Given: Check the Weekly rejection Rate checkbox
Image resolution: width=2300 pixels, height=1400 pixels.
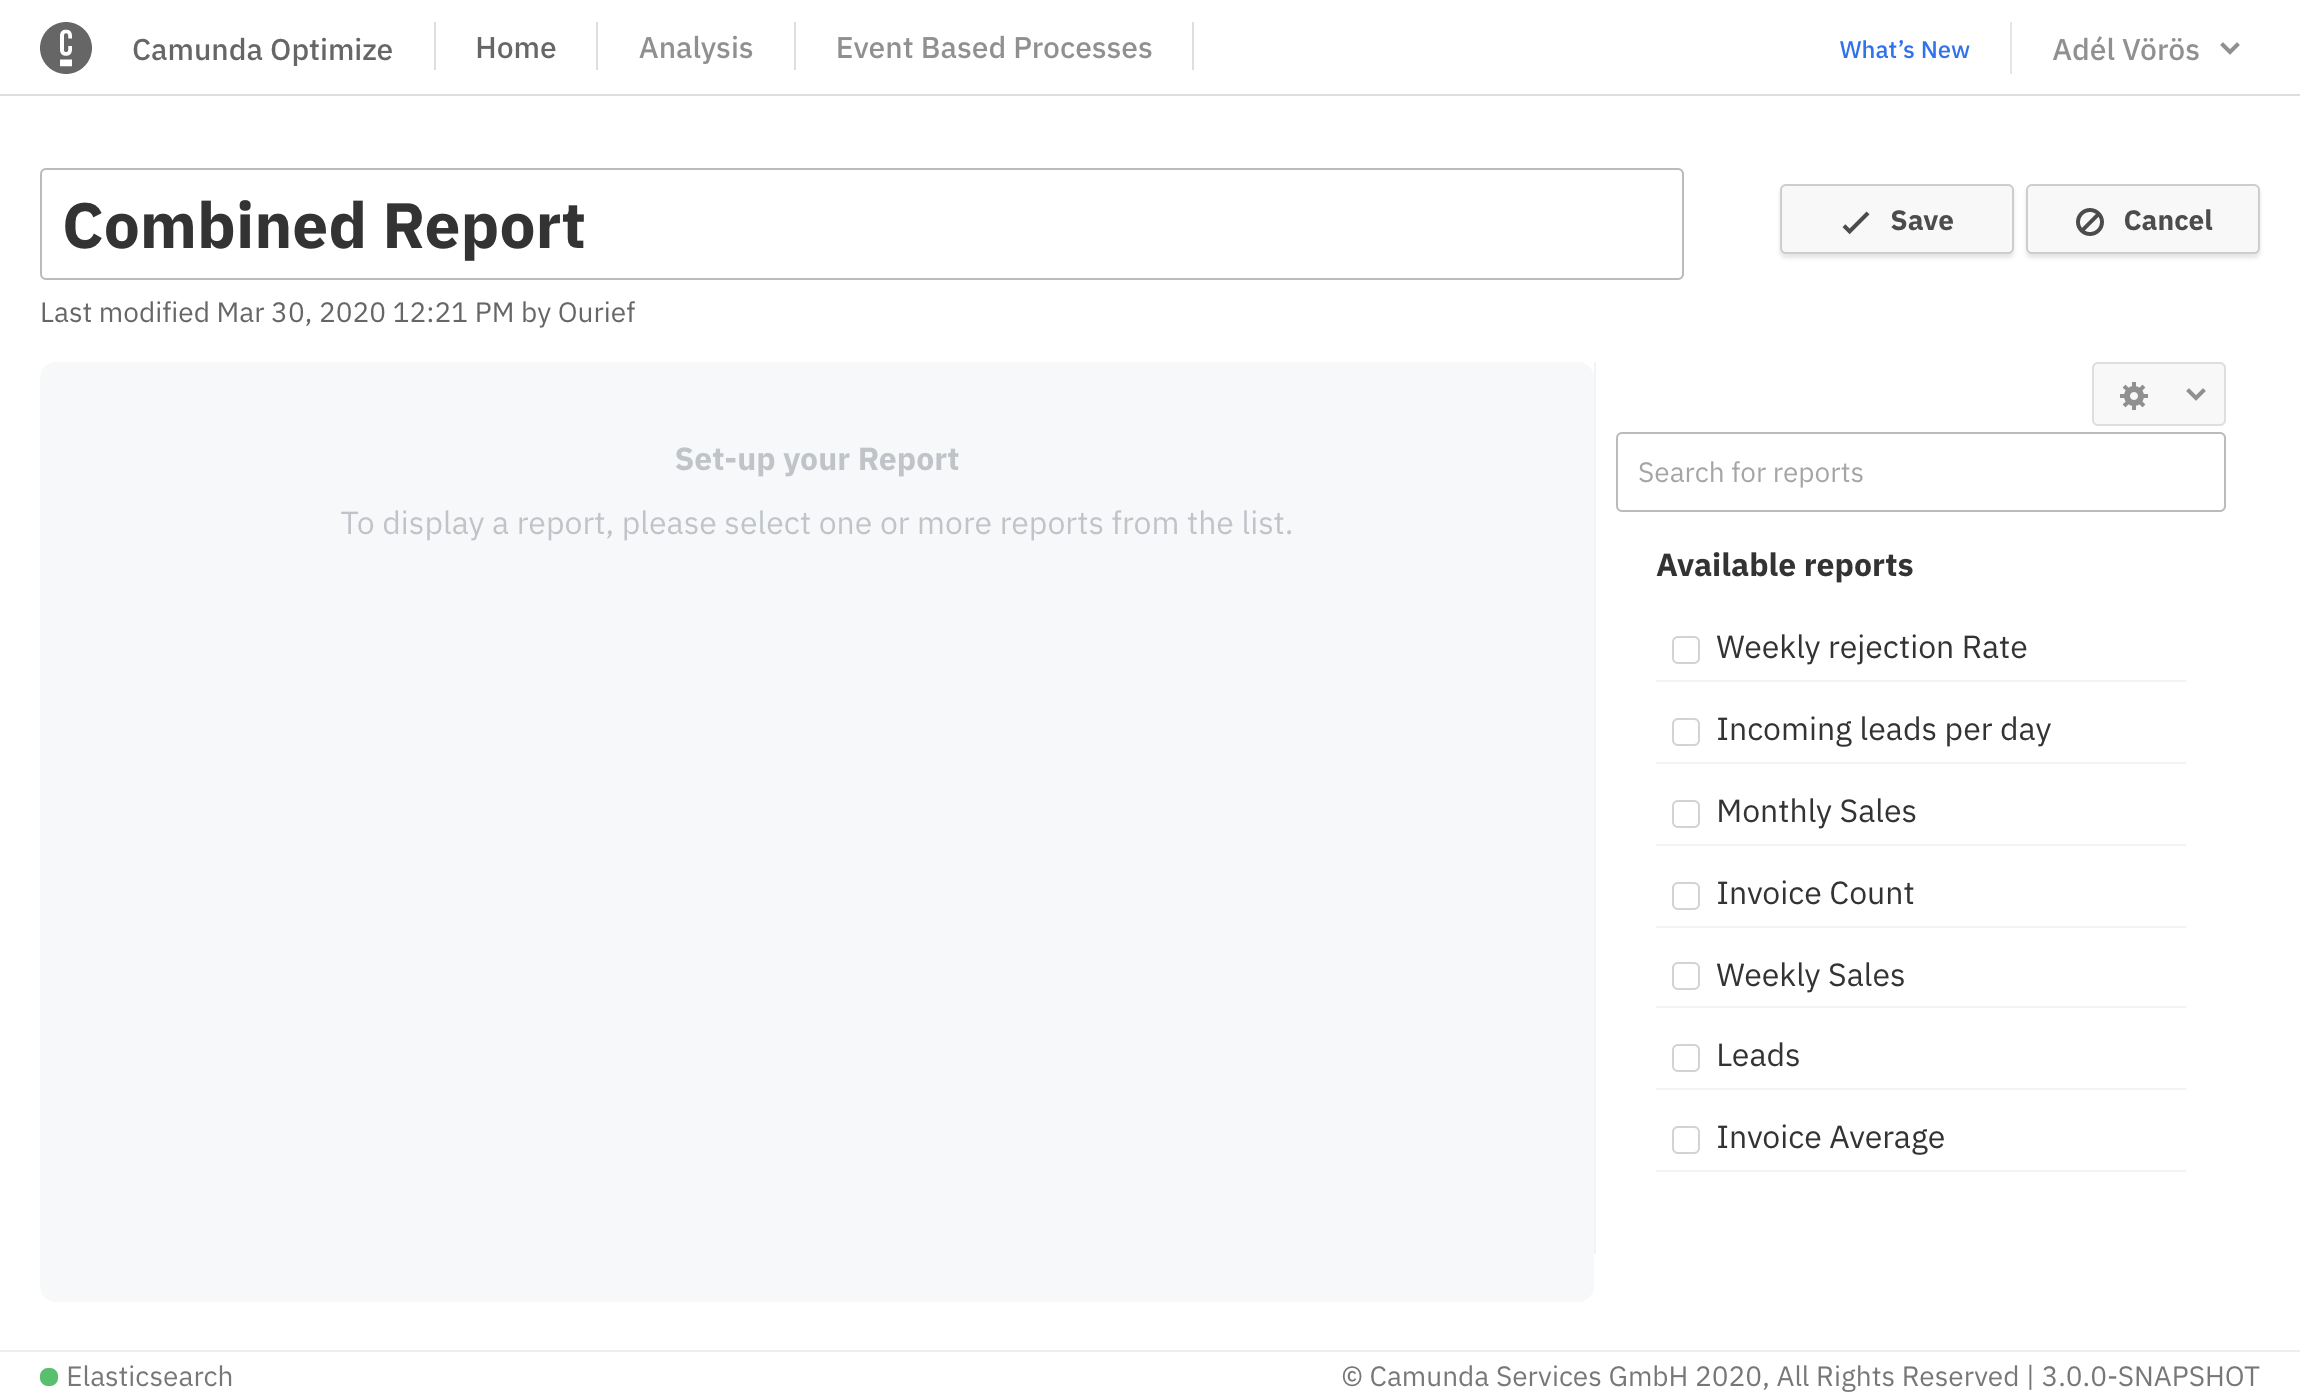Looking at the screenshot, I should coord(1685,649).
